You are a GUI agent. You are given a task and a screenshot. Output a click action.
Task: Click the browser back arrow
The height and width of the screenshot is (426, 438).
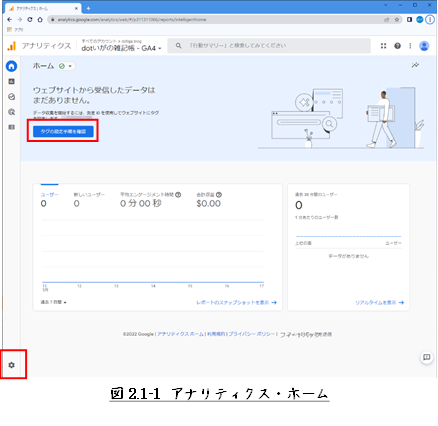[10, 20]
